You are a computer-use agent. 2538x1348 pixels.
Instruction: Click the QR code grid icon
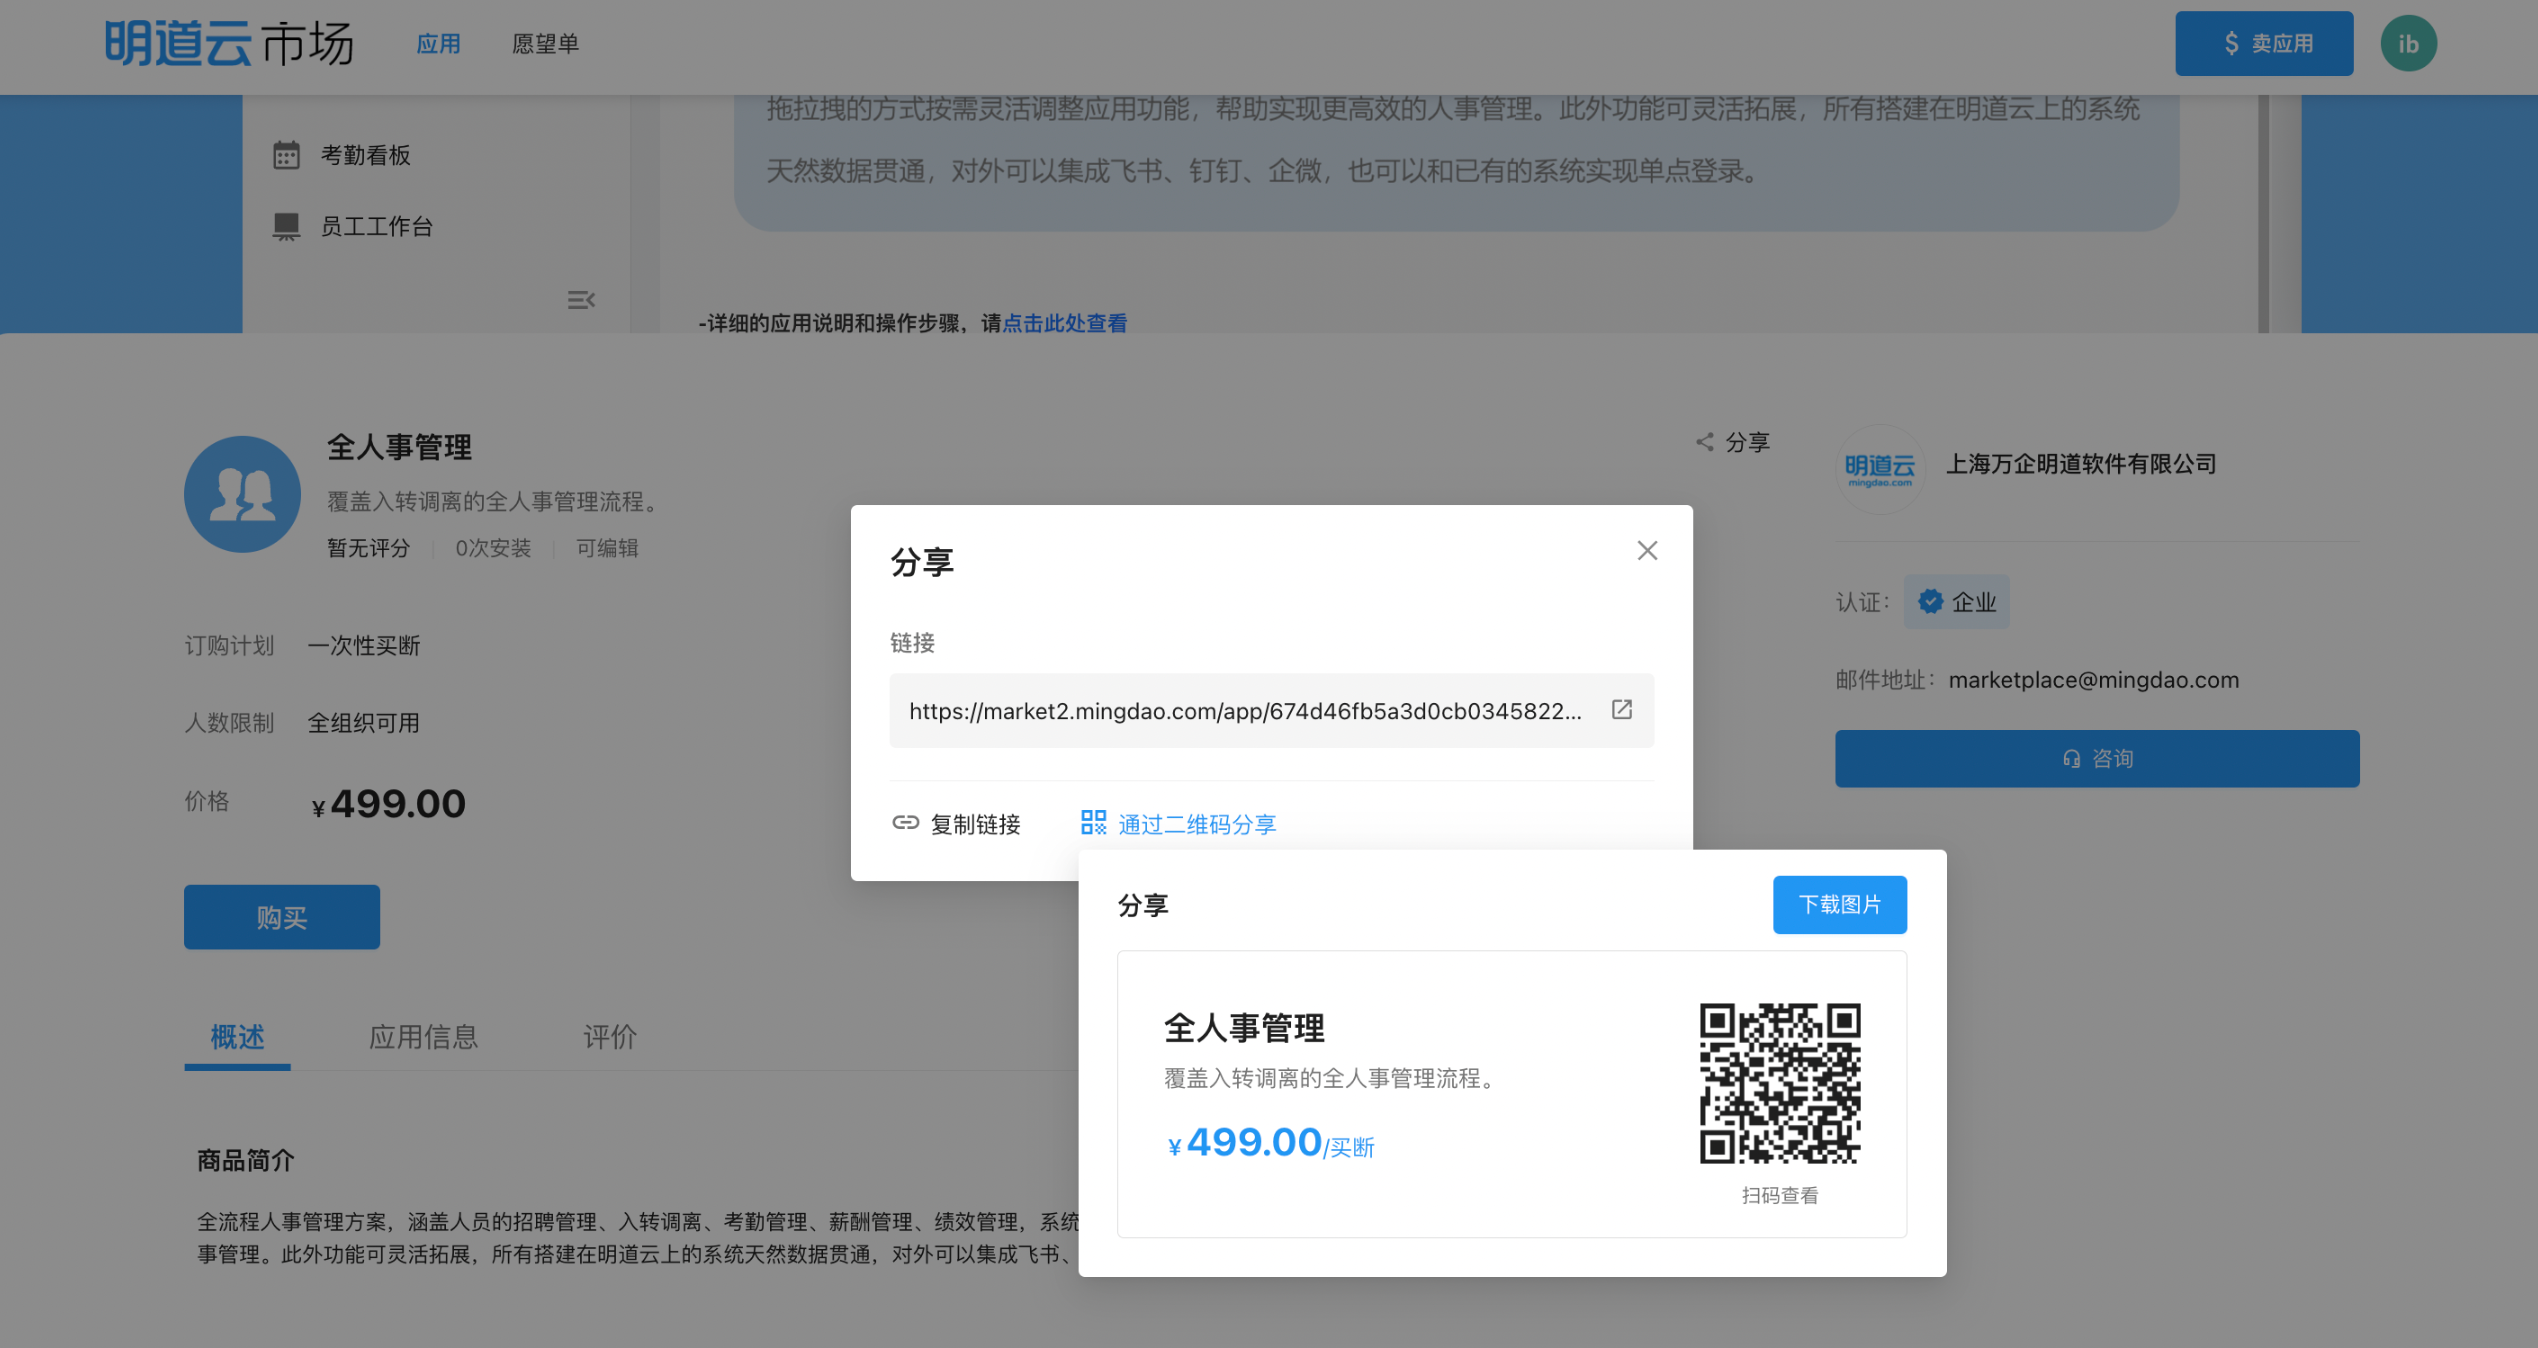[x=1093, y=823]
